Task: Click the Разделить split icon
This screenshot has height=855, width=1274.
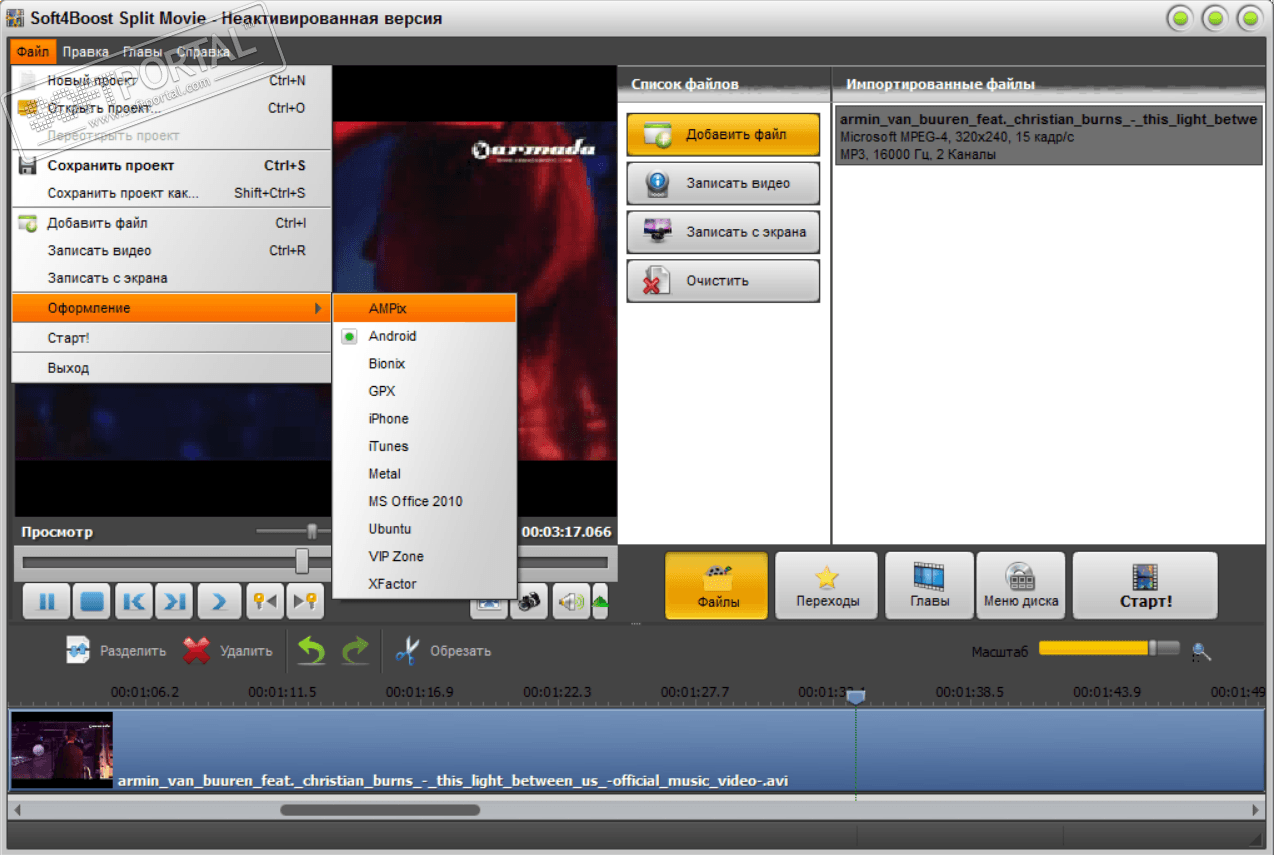Action: pos(78,651)
